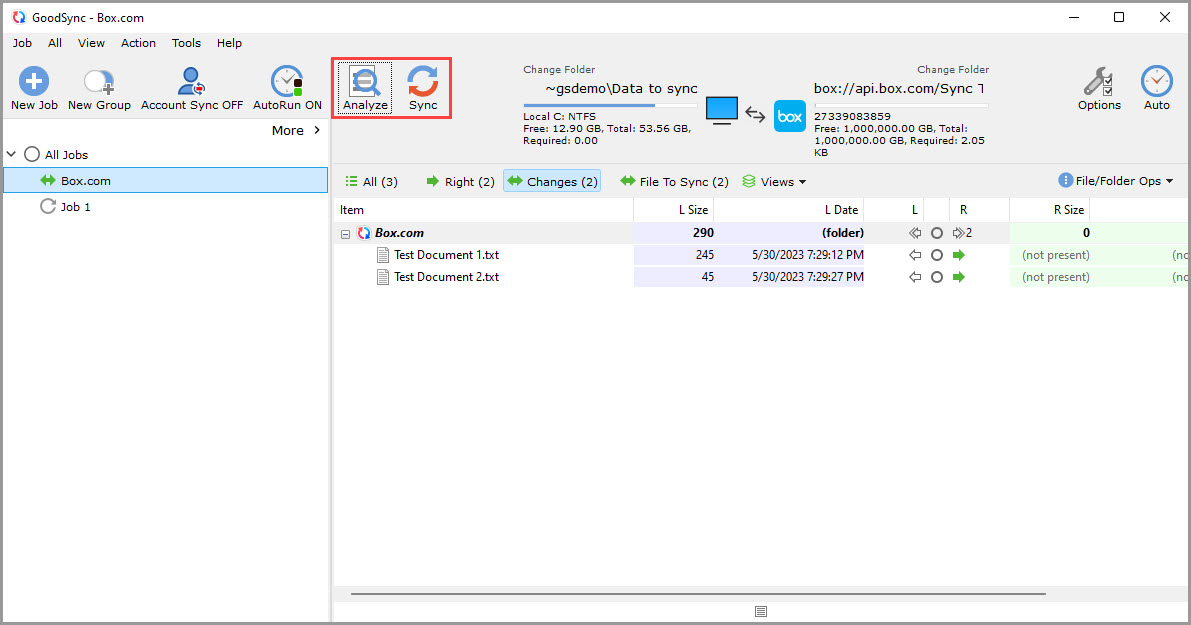Set green right arrow for Test Document 2.txt
The height and width of the screenshot is (625, 1191).
tap(959, 277)
